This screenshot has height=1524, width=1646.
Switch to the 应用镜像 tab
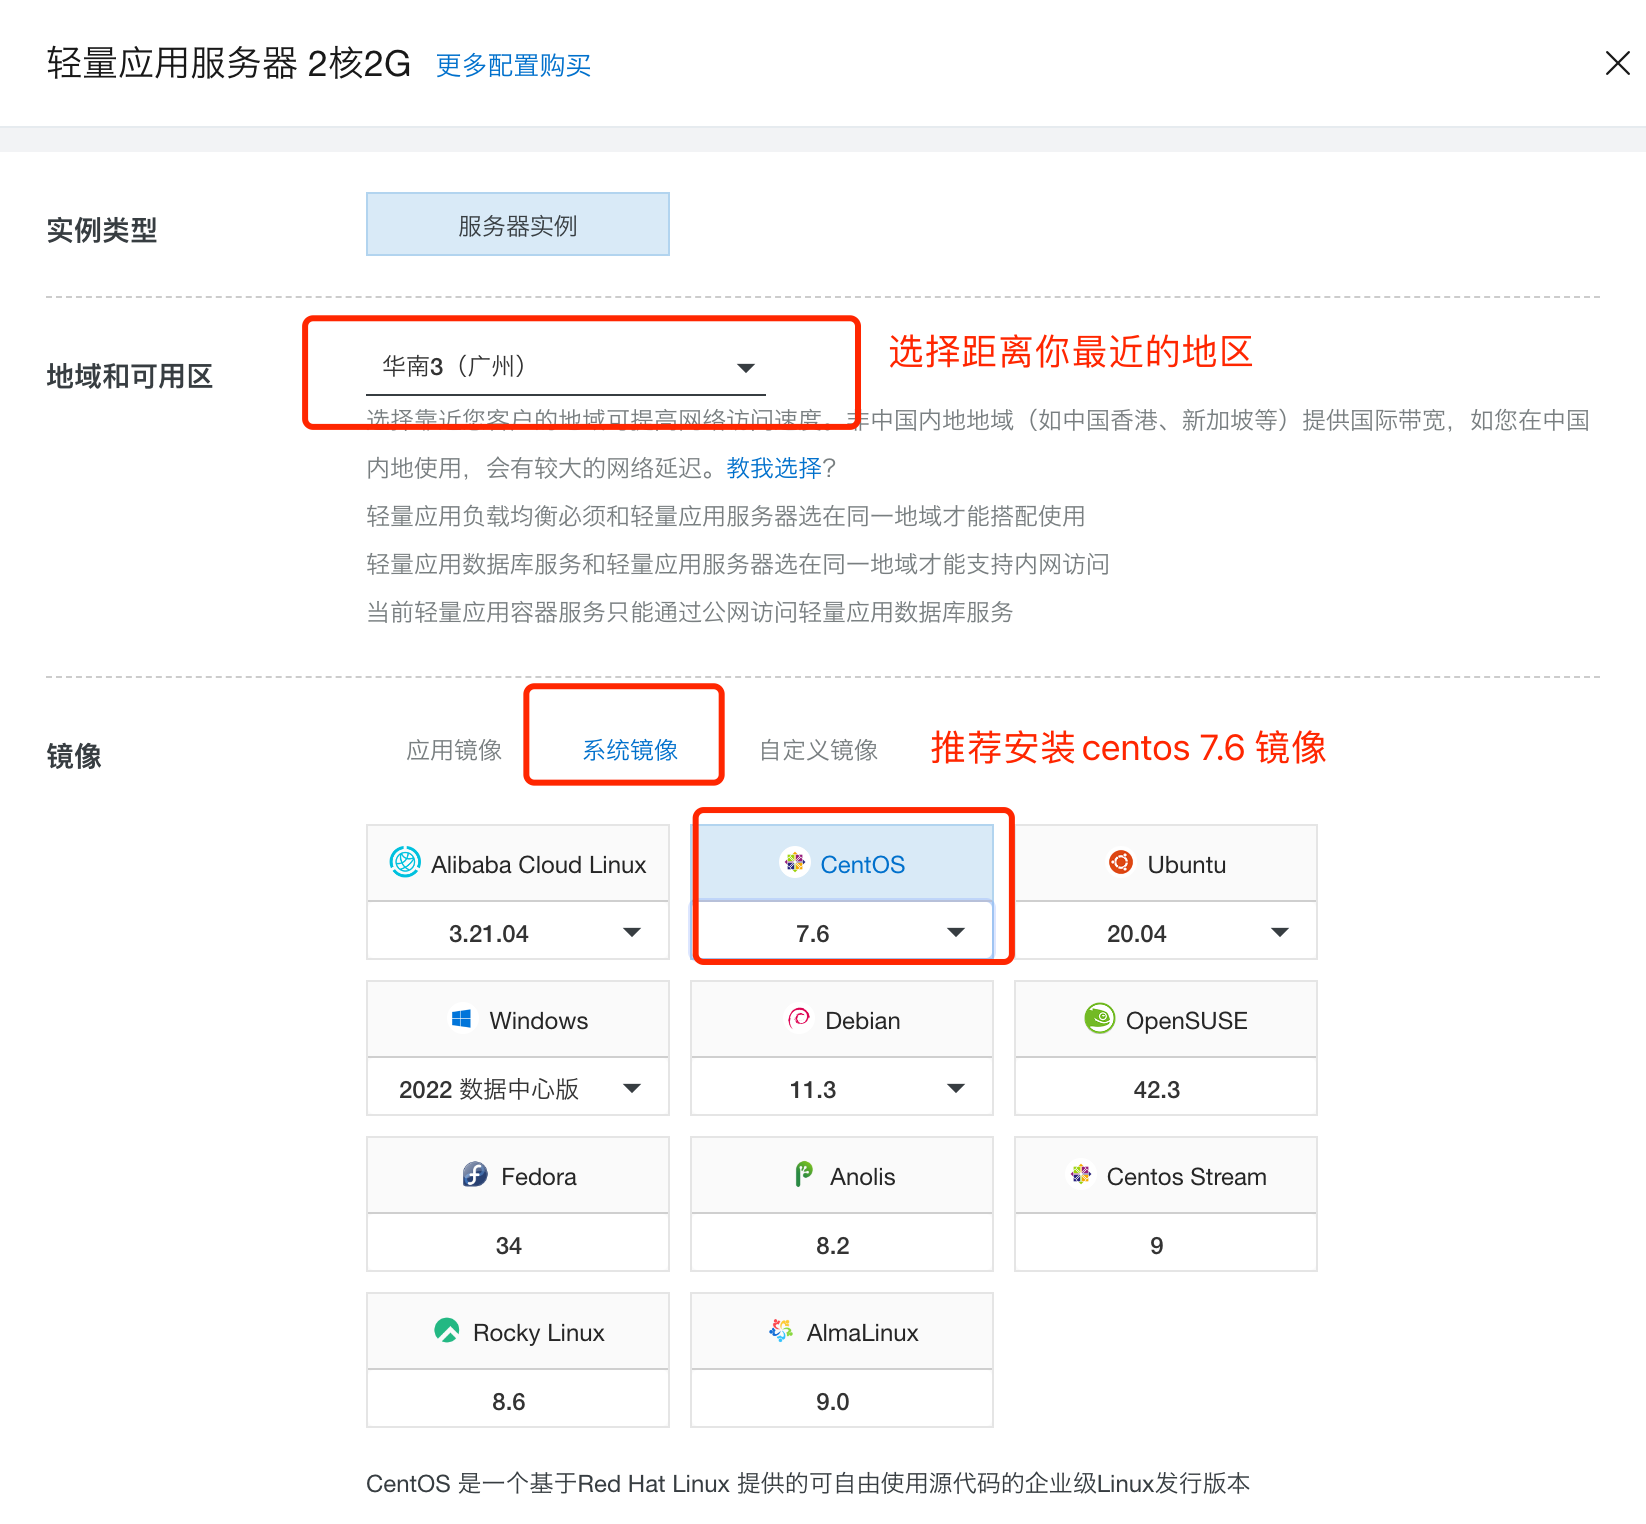click(454, 750)
